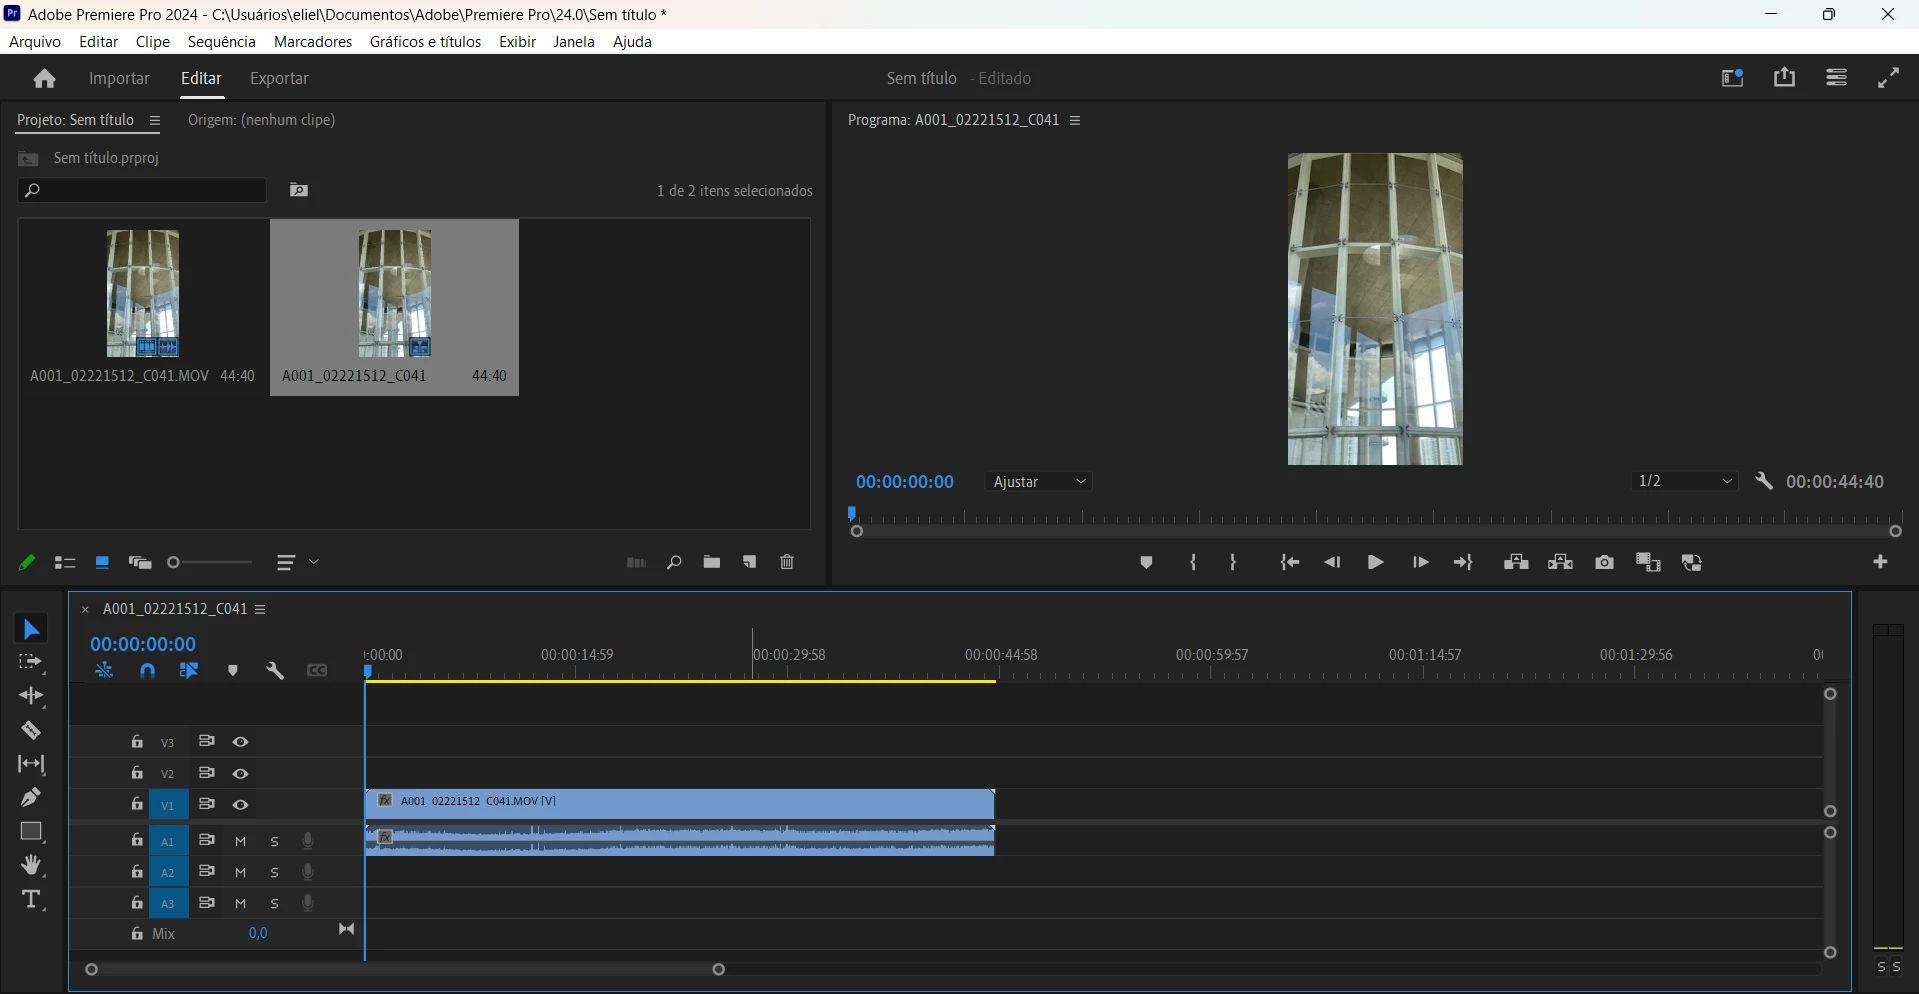Select the Selection tool arrow
The height and width of the screenshot is (994, 1919).
click(31, 629)
